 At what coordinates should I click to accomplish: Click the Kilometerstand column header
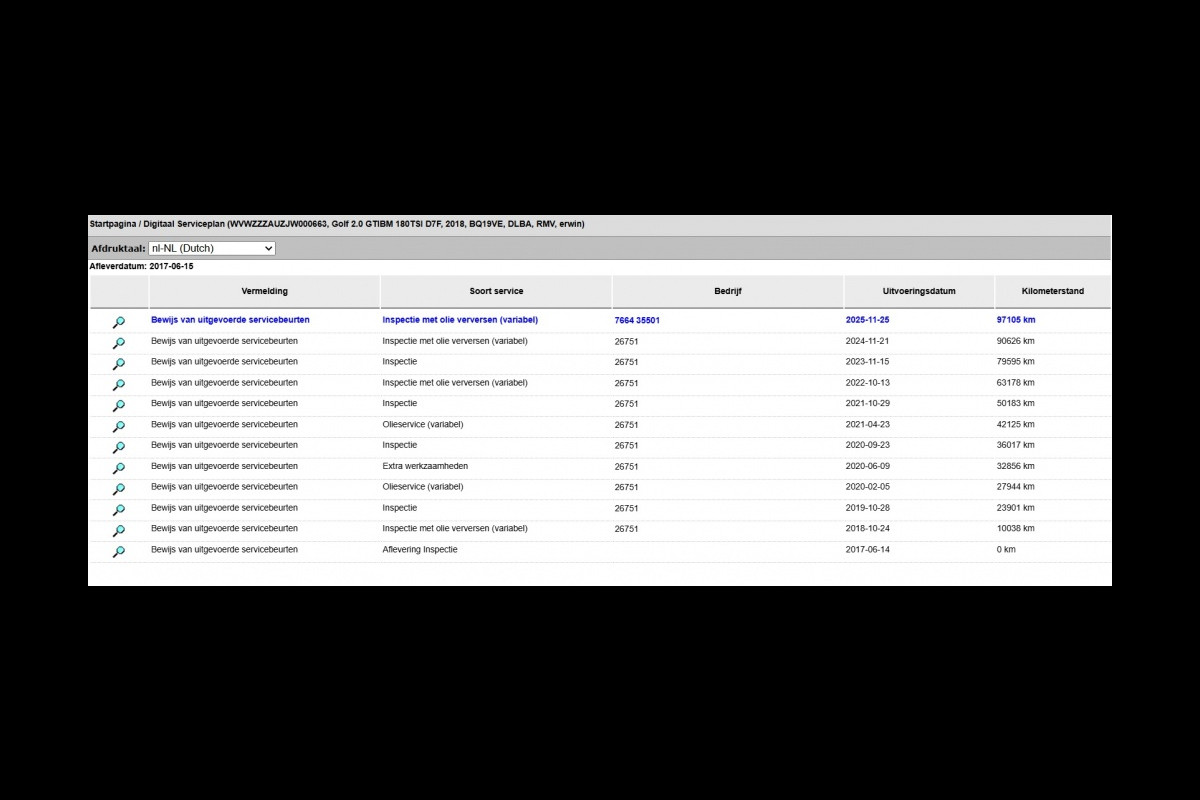[1052, 291]
